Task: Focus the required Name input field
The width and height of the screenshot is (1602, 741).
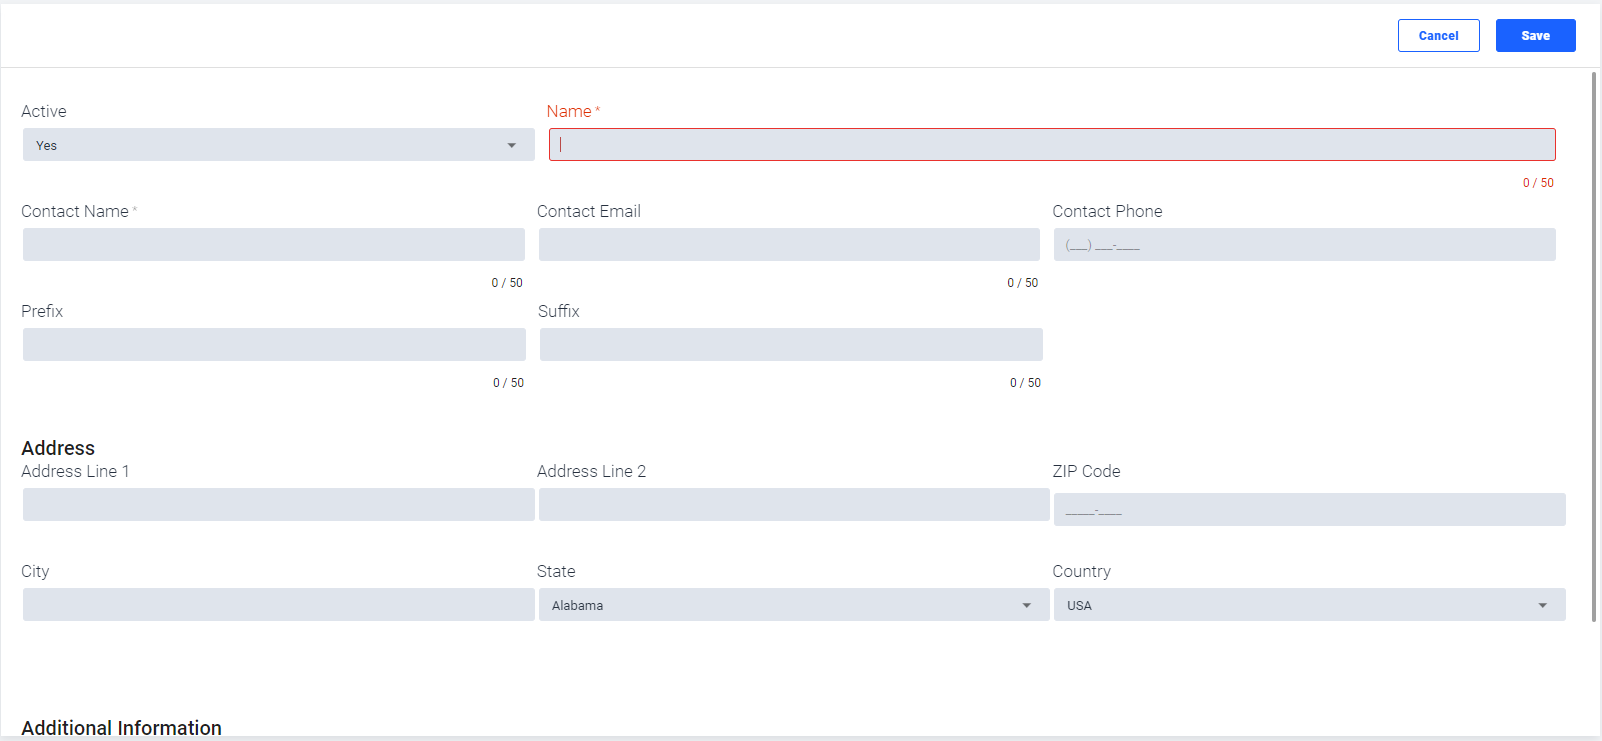Action: coord(1052,145)
